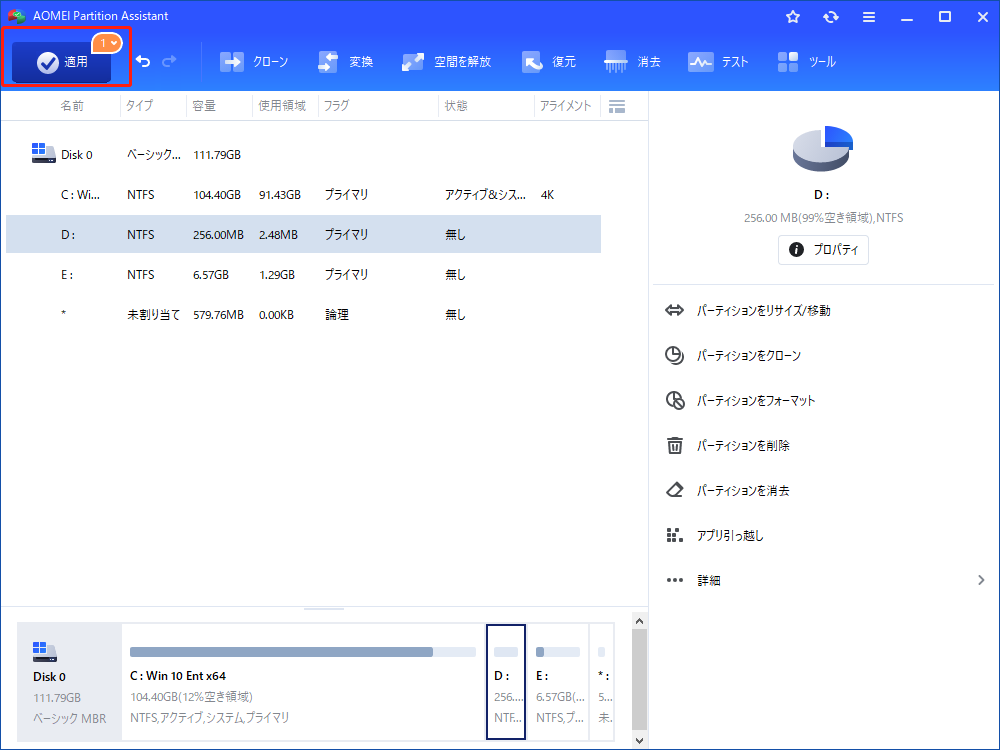Click the 91.43GB used space cell
Viewport: 1000px width, 750px height.
tap(279, 195)
